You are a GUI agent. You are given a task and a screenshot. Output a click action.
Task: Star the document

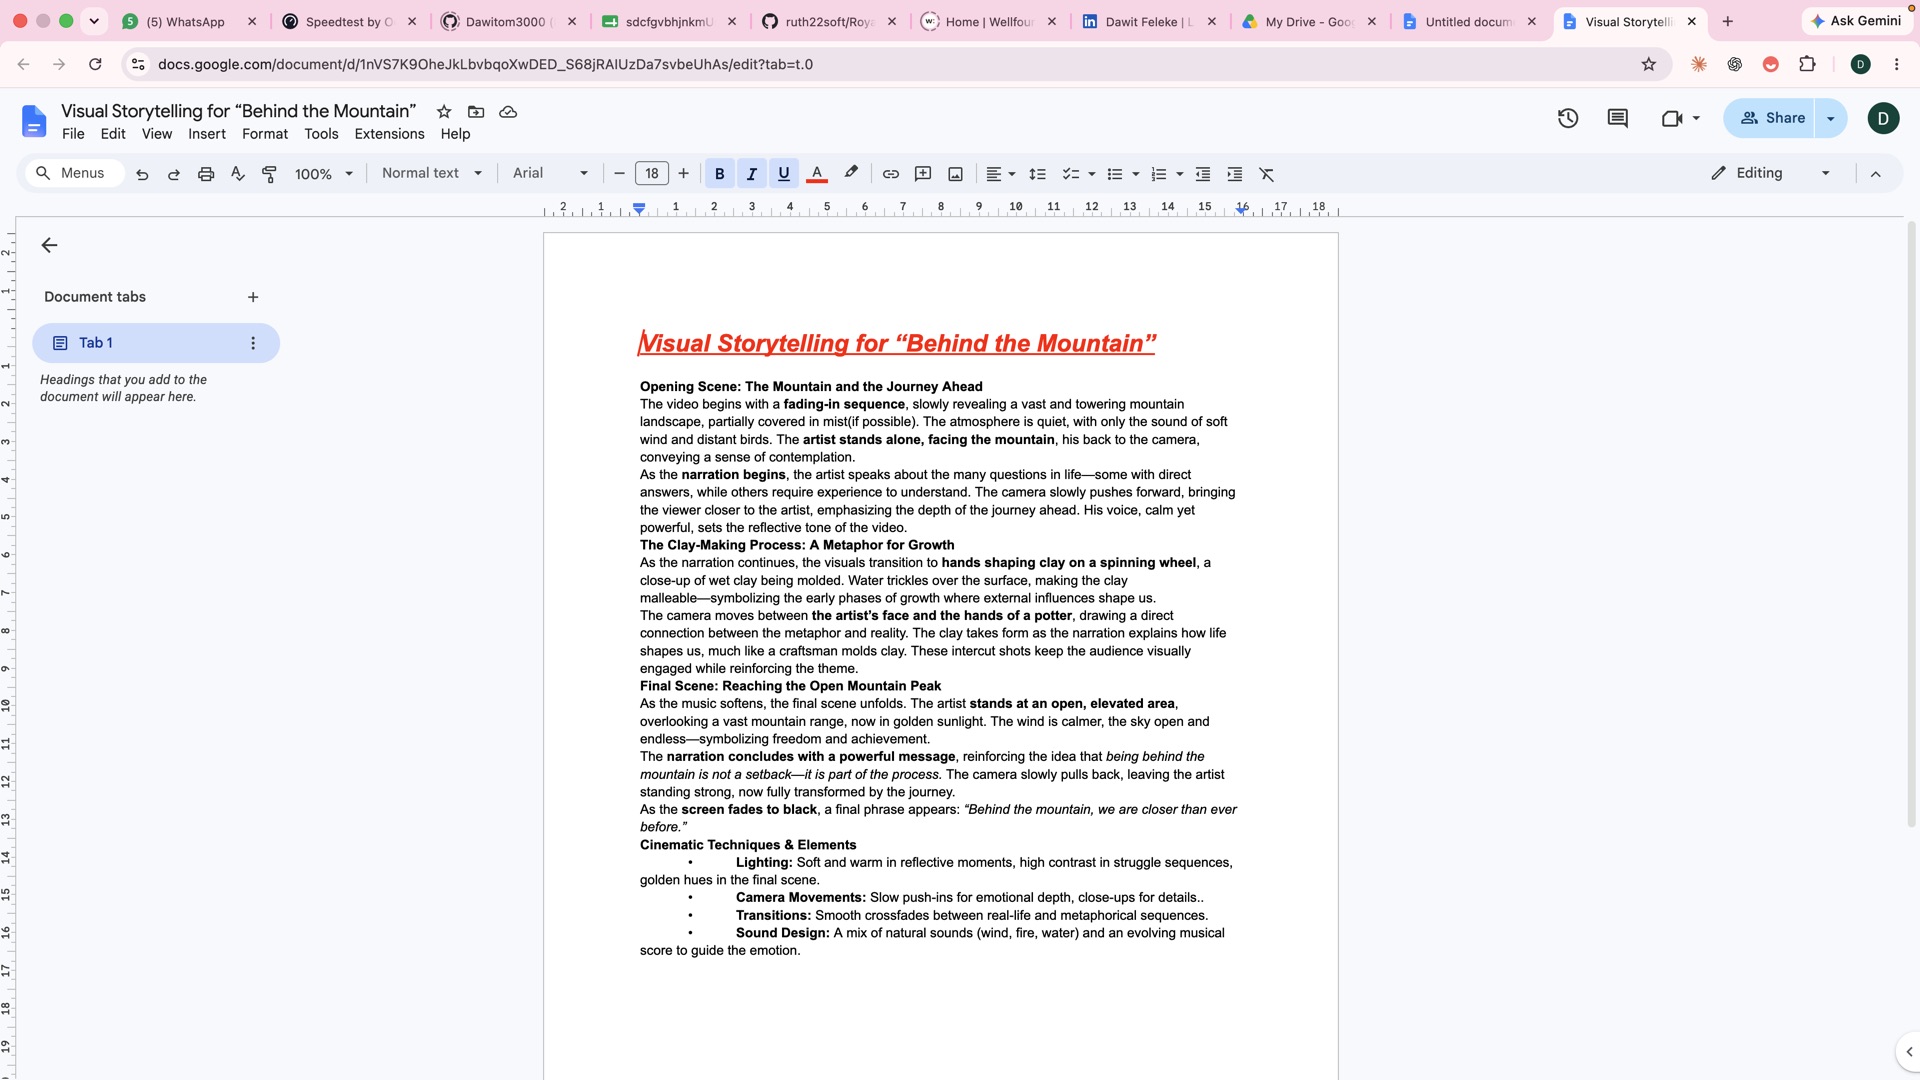pyautogui.click(x=444, y=112)
